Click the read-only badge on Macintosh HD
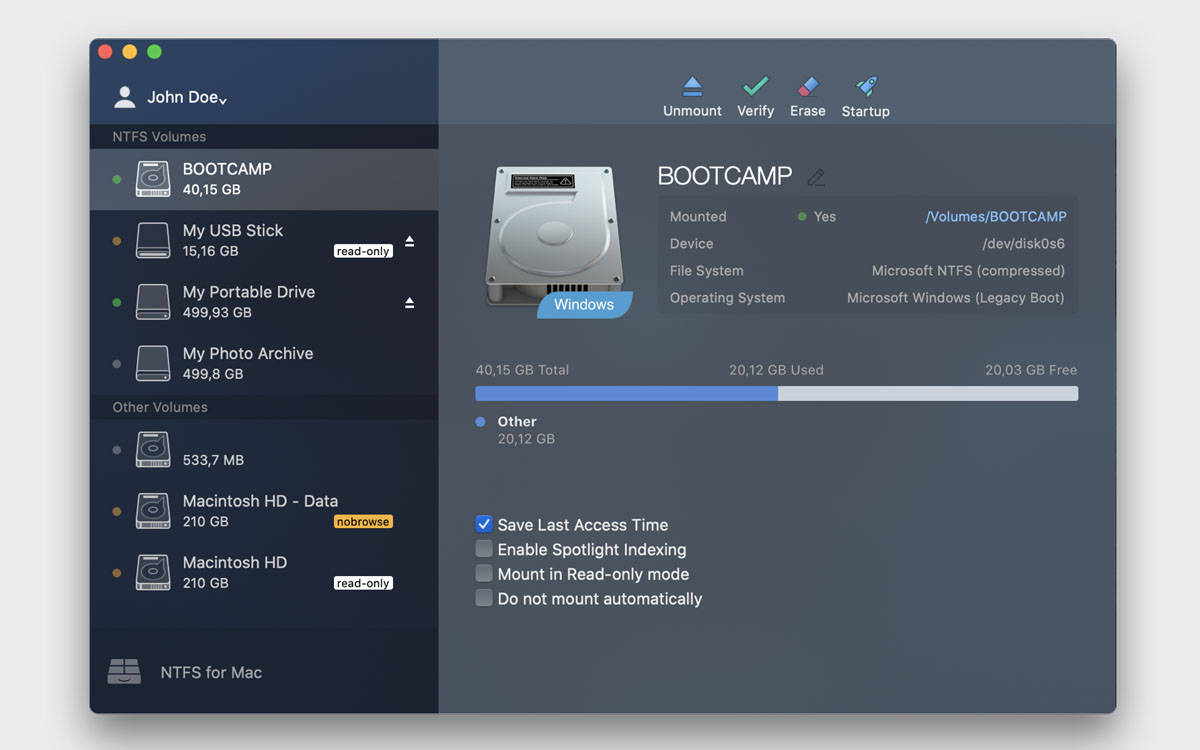1200x750 pixels. 363,583
